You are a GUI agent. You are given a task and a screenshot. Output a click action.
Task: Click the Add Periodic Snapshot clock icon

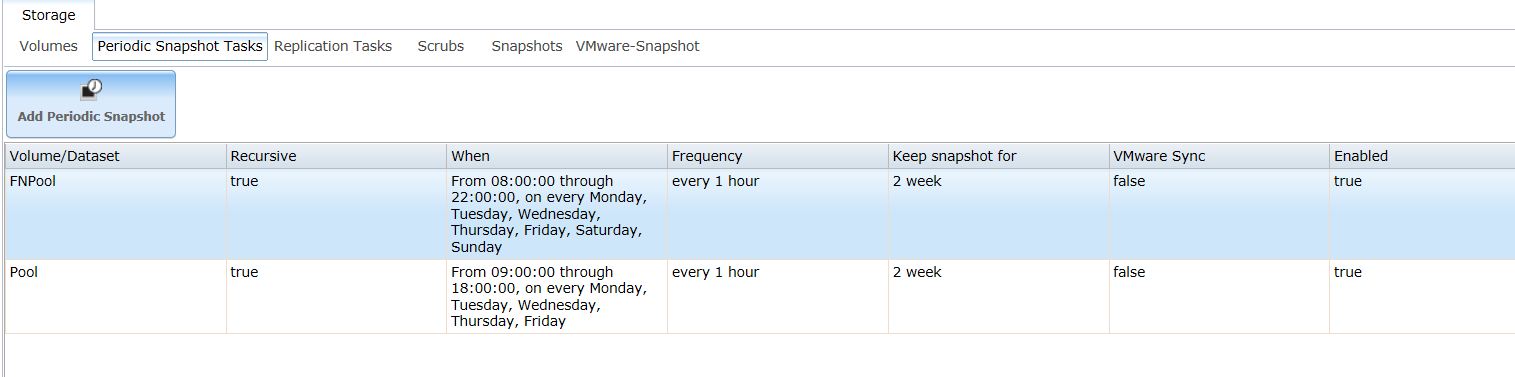click(91, 89)
